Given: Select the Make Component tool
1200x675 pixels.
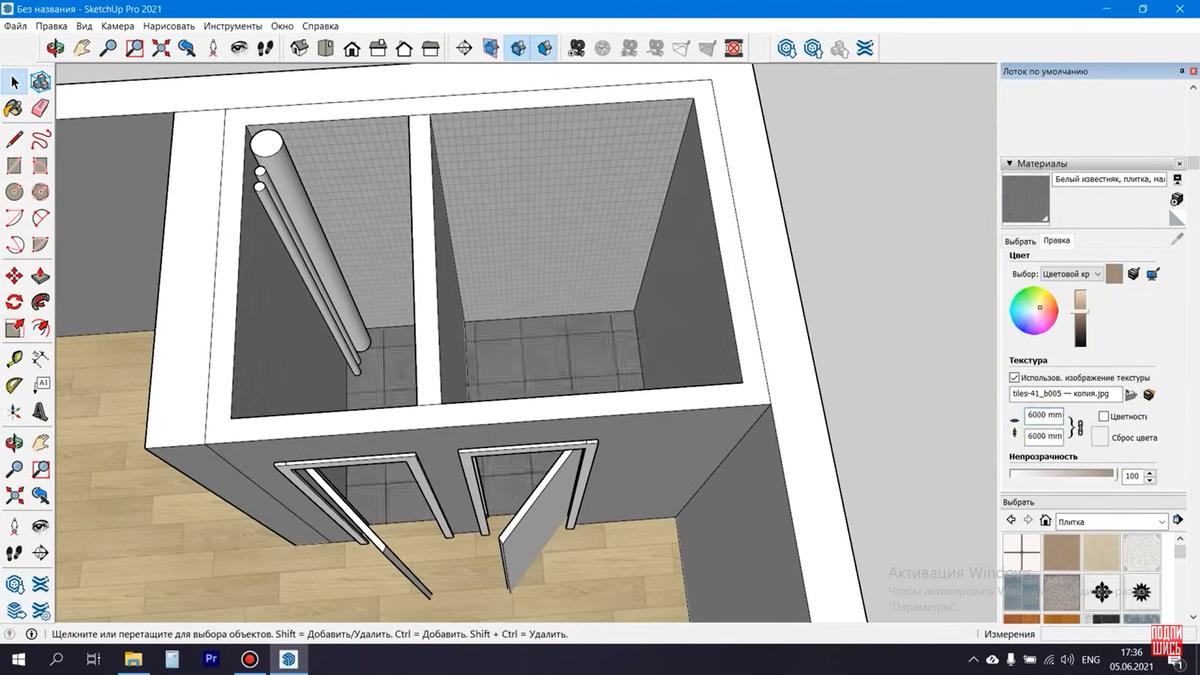Looking at the screenshot, I should point(40,82).
